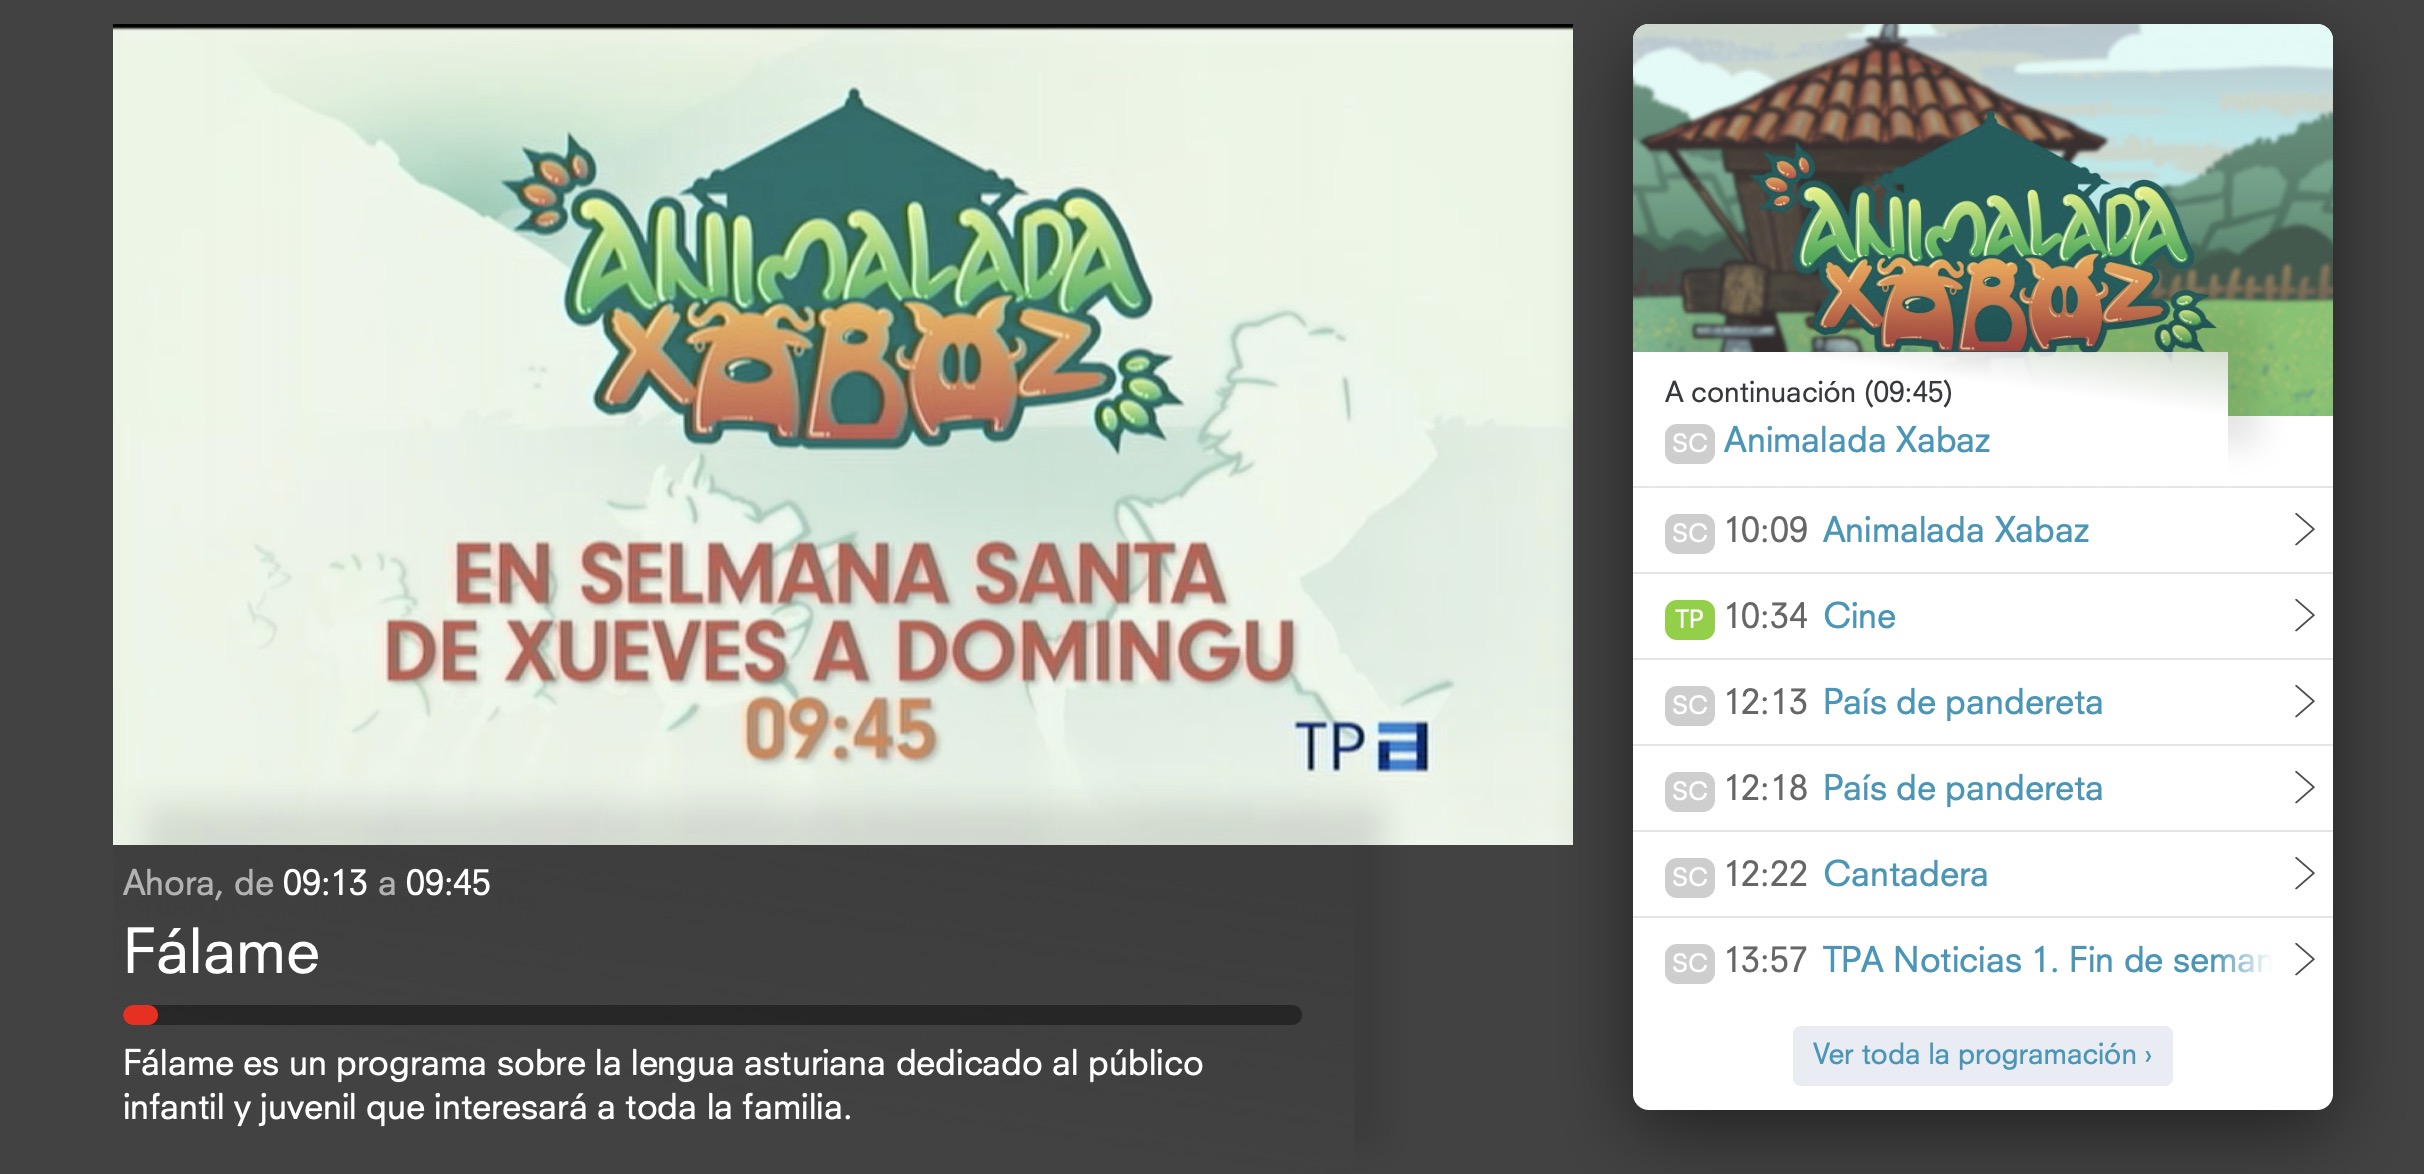2424x1174 pixels.
Task: Open the 12:13 País de pandereta entry
Action: coord(1962,702)
